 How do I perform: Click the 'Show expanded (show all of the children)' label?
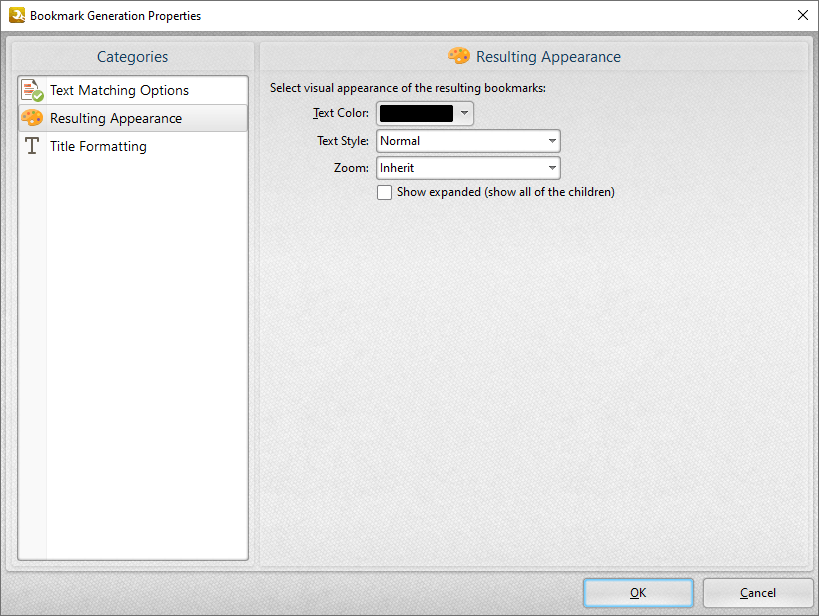pos(505,192)
